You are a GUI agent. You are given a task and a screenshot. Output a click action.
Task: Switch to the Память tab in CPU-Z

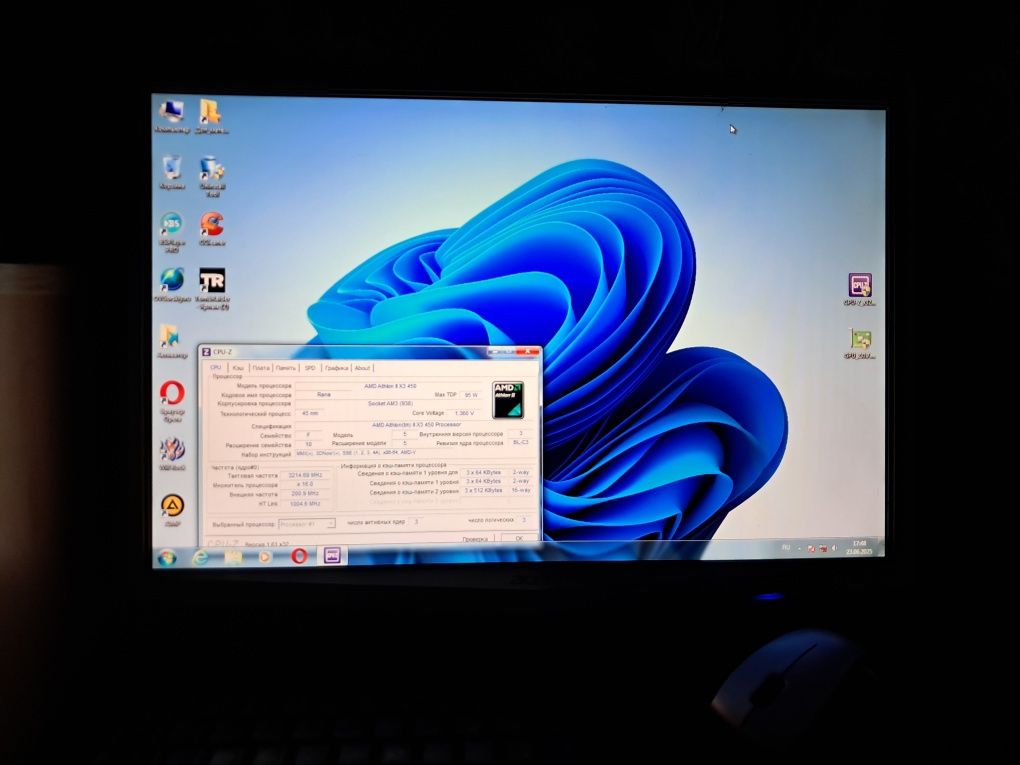pyautogui.click(x=286, y=368)
